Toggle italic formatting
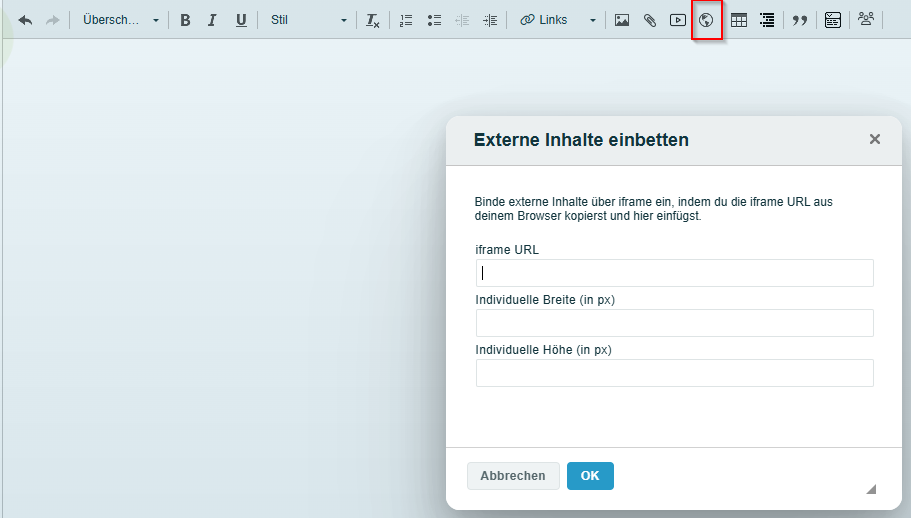 pyautogui.click(x=212, y=20)
